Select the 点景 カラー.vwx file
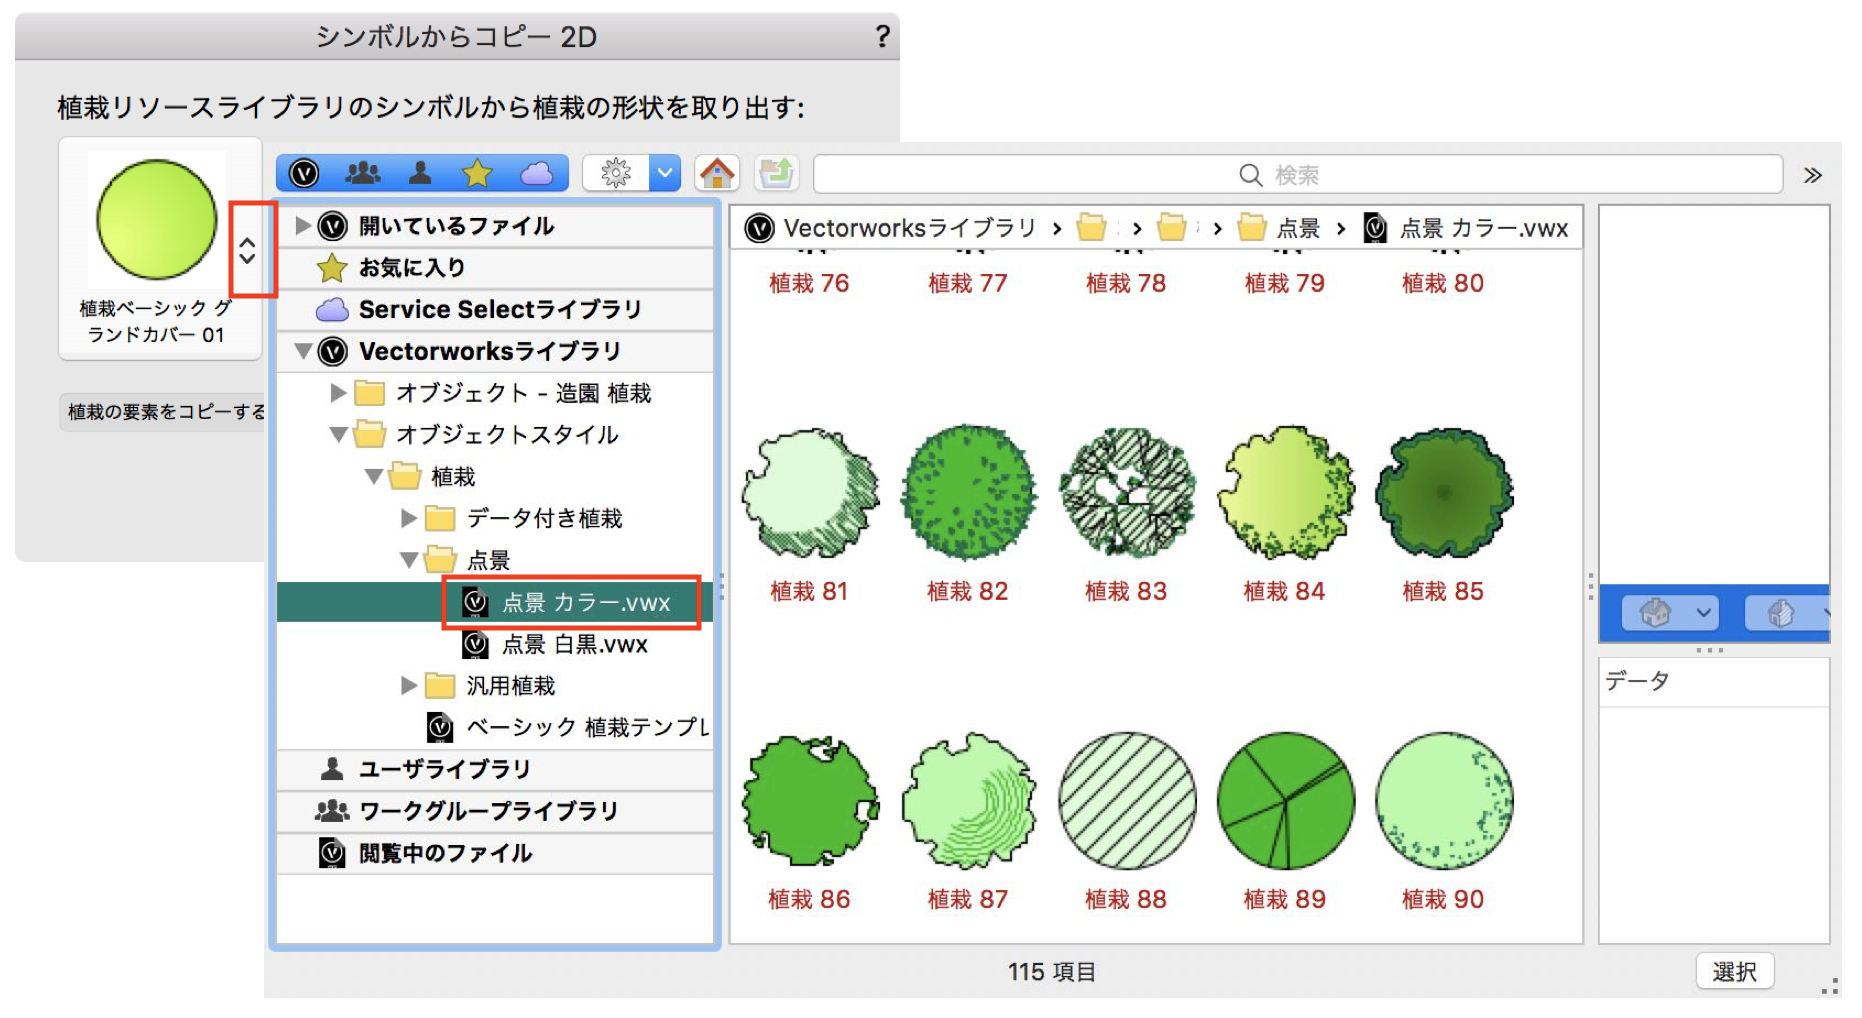The height and width of the screenshot is (1018, 1862). (x=495, y=602)
